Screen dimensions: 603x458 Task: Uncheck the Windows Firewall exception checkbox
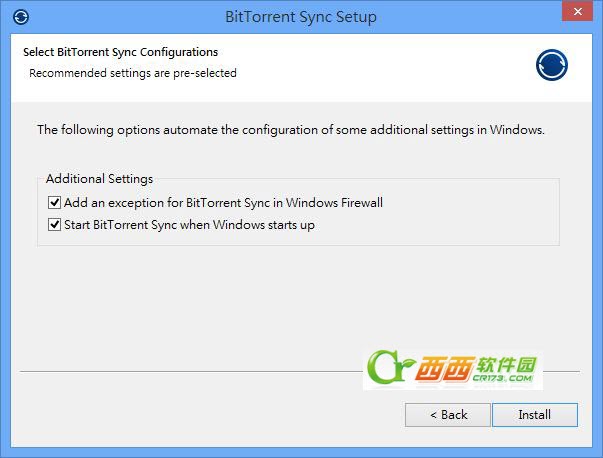point(54,203)
